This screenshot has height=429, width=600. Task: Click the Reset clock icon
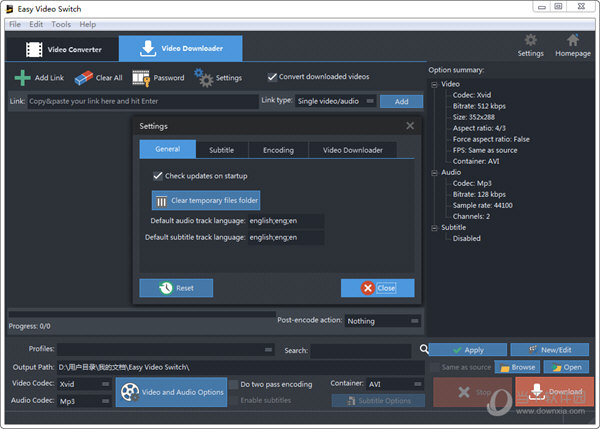[x=166, y=288]
